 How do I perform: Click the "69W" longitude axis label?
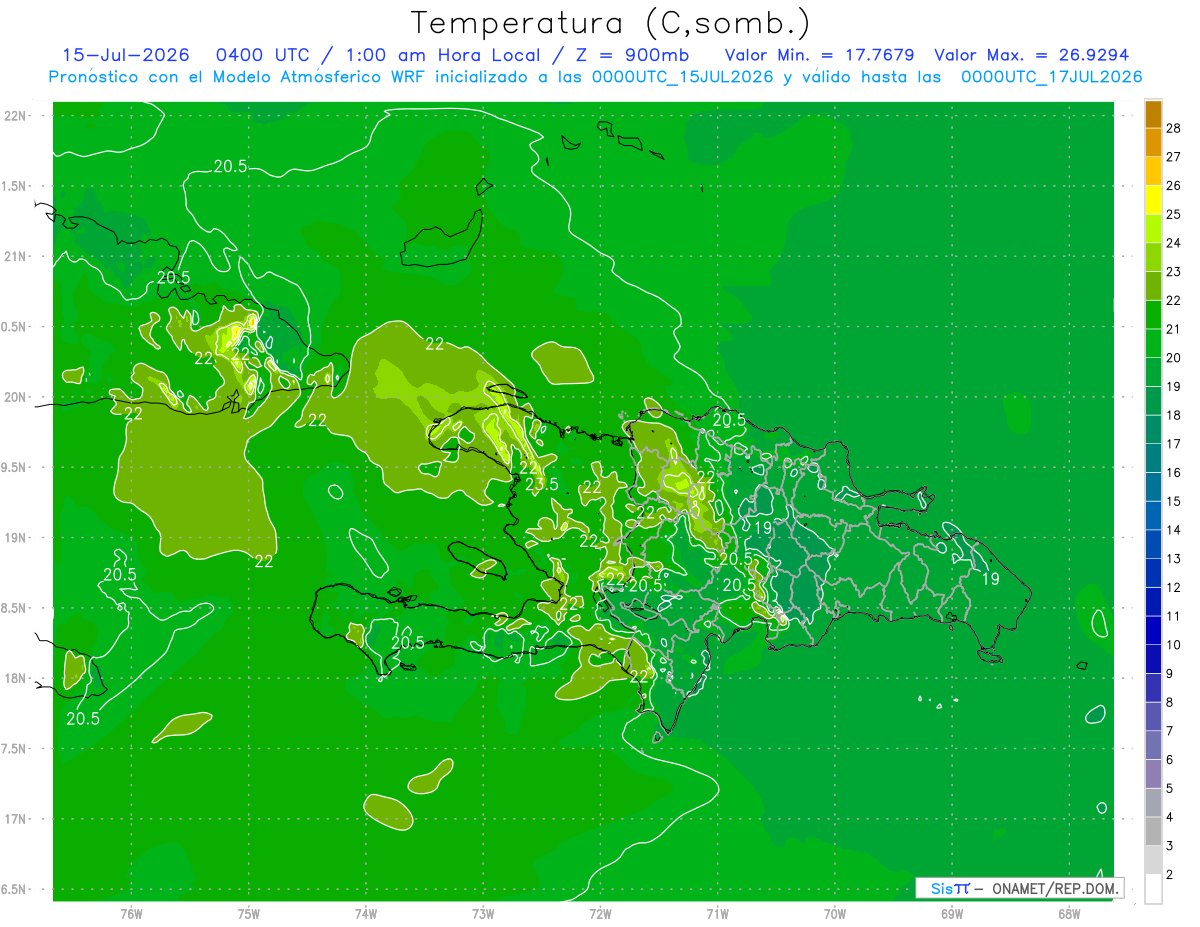[952, 913]
